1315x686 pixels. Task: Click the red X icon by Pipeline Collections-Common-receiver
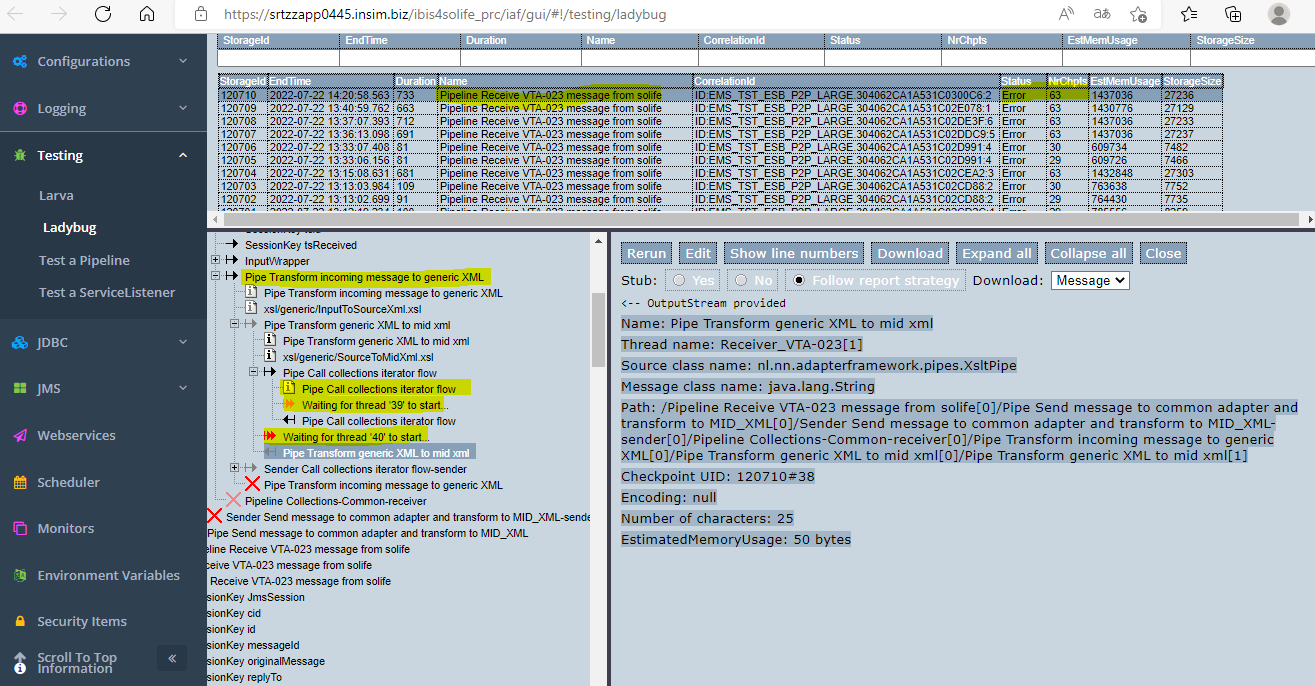coord(233,500)
